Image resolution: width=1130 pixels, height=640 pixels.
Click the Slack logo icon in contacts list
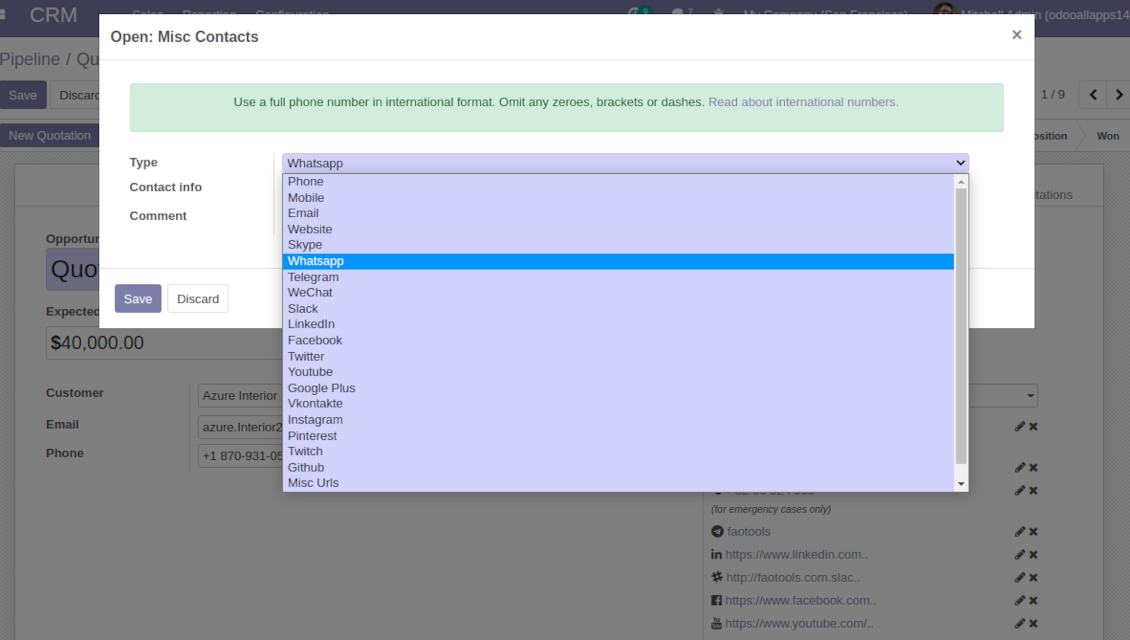click(717, 577)
